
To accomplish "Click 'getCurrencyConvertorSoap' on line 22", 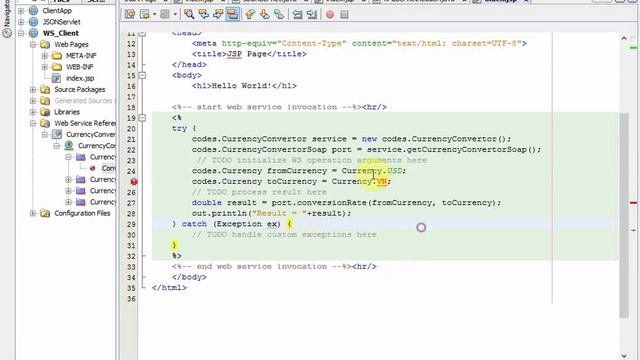I will [x=466, y=149].
